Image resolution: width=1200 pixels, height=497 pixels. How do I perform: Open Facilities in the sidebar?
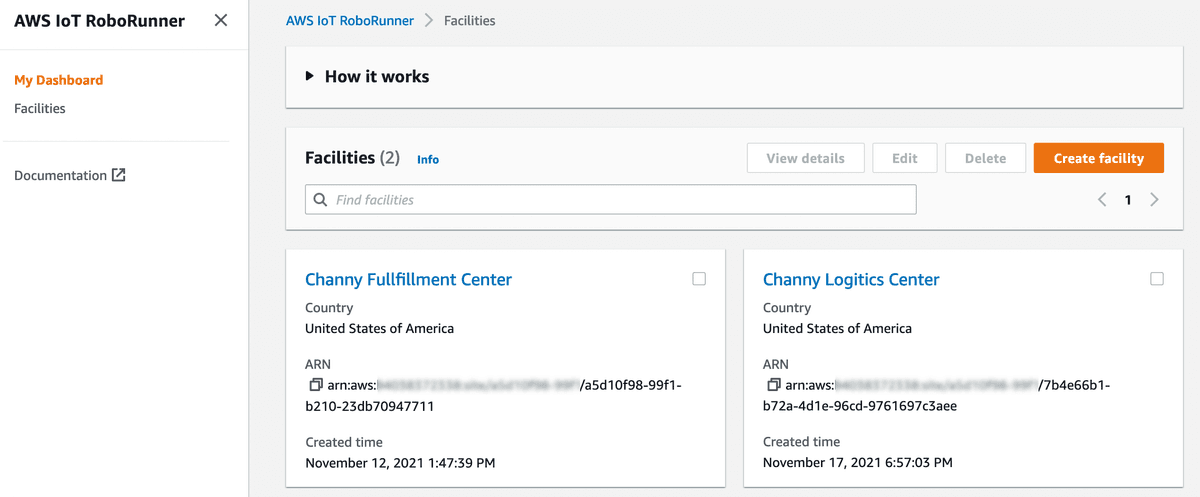pos(40,108)
